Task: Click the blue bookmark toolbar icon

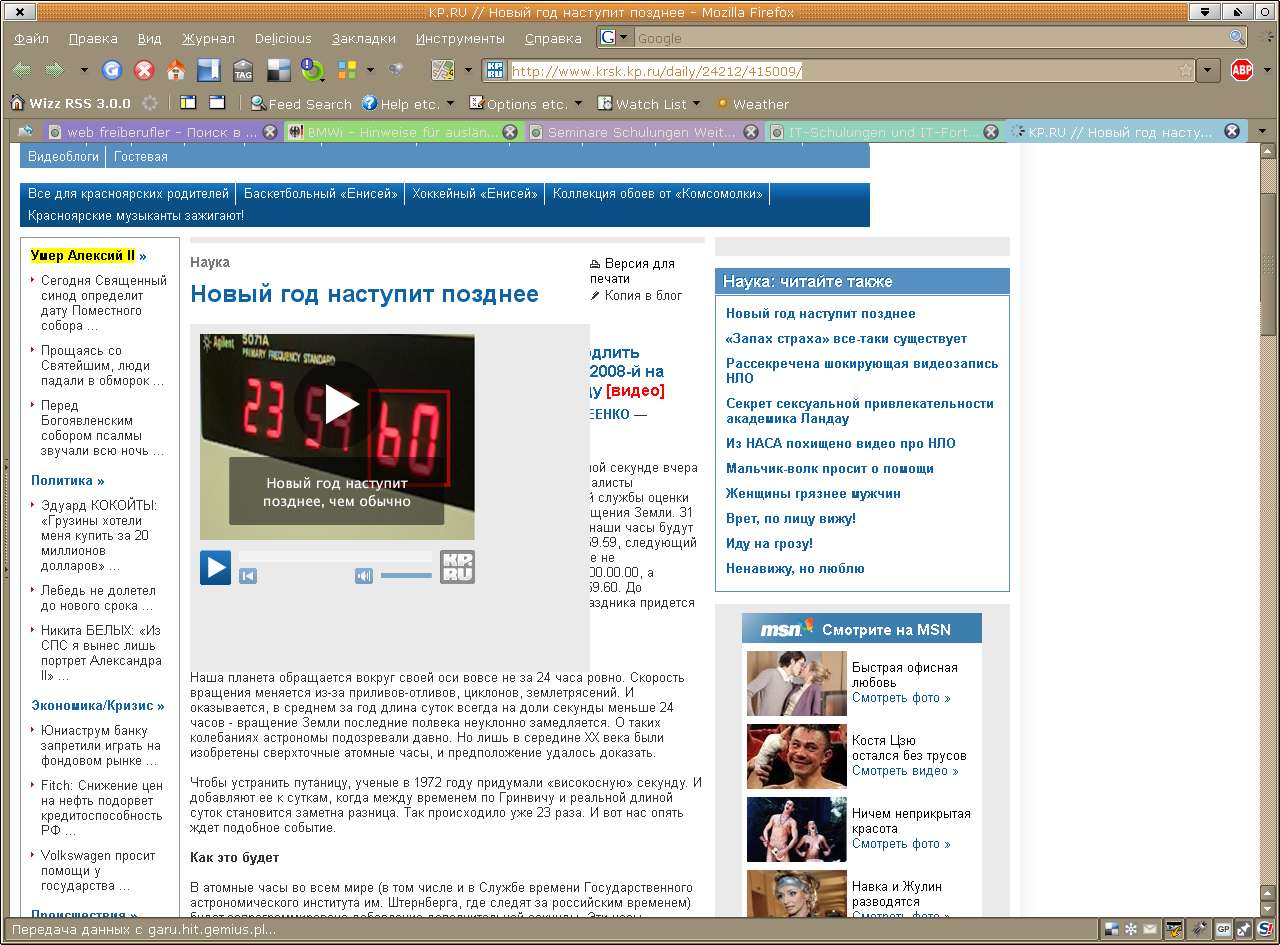Action: tap(208, 70)
